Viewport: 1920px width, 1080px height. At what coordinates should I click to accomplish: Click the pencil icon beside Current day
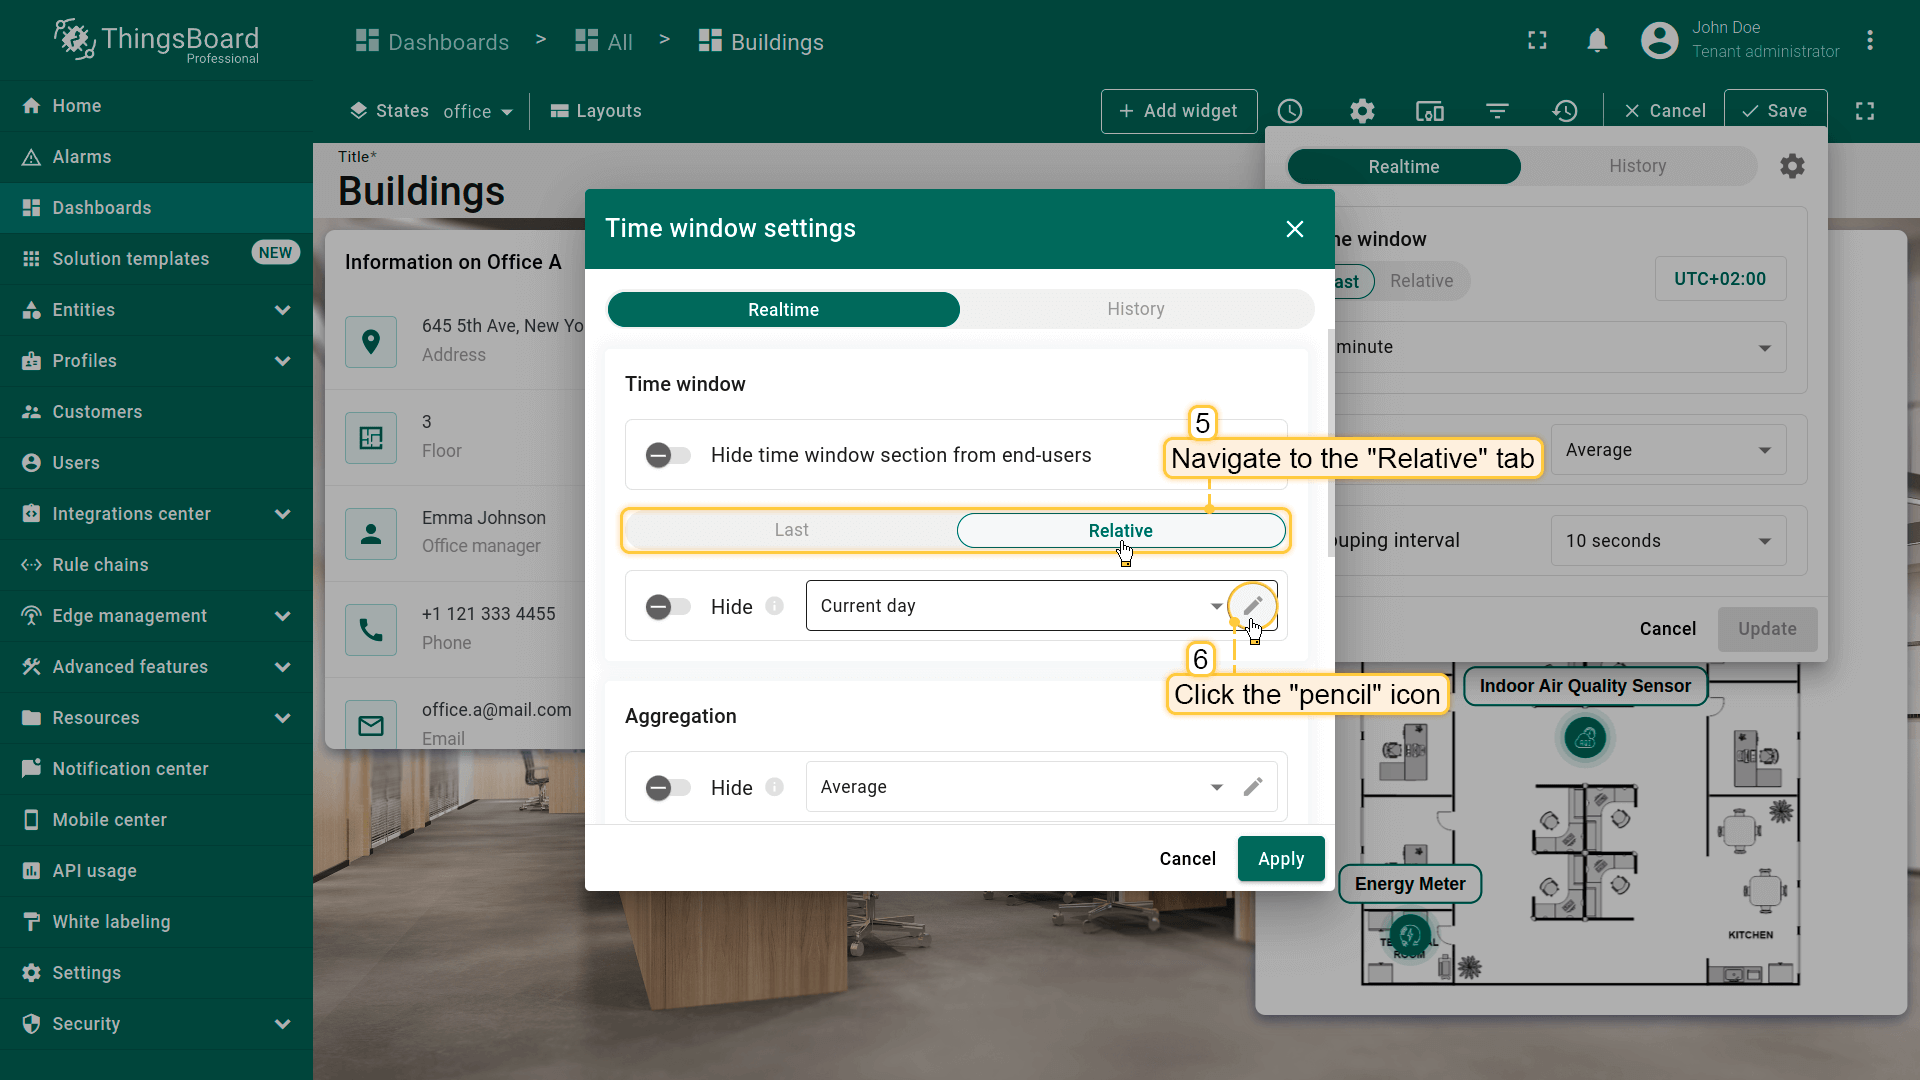pyautogui.click(x=1252, y=606)
